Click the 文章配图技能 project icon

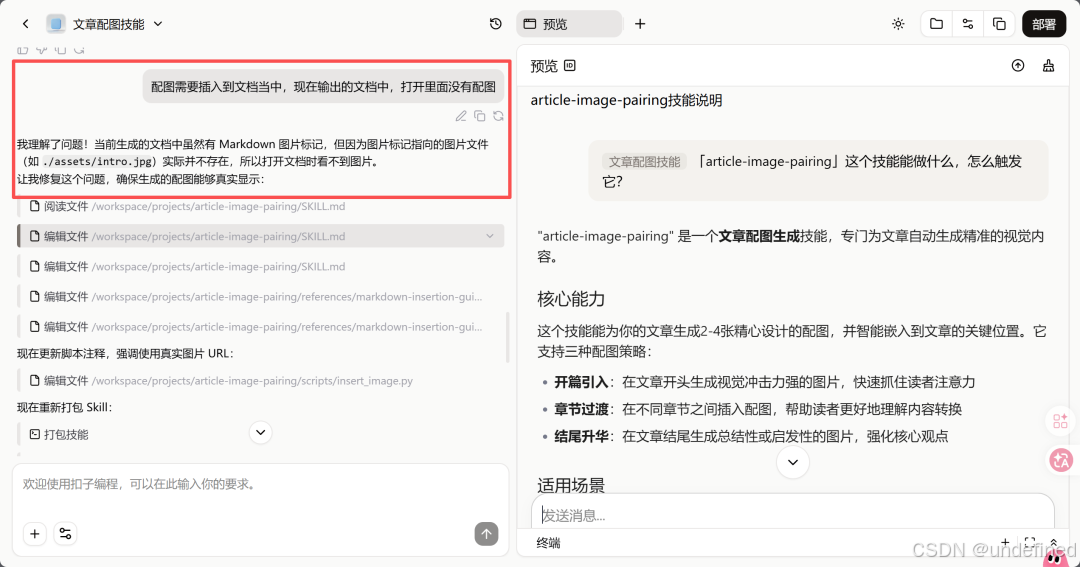point(56,24)
